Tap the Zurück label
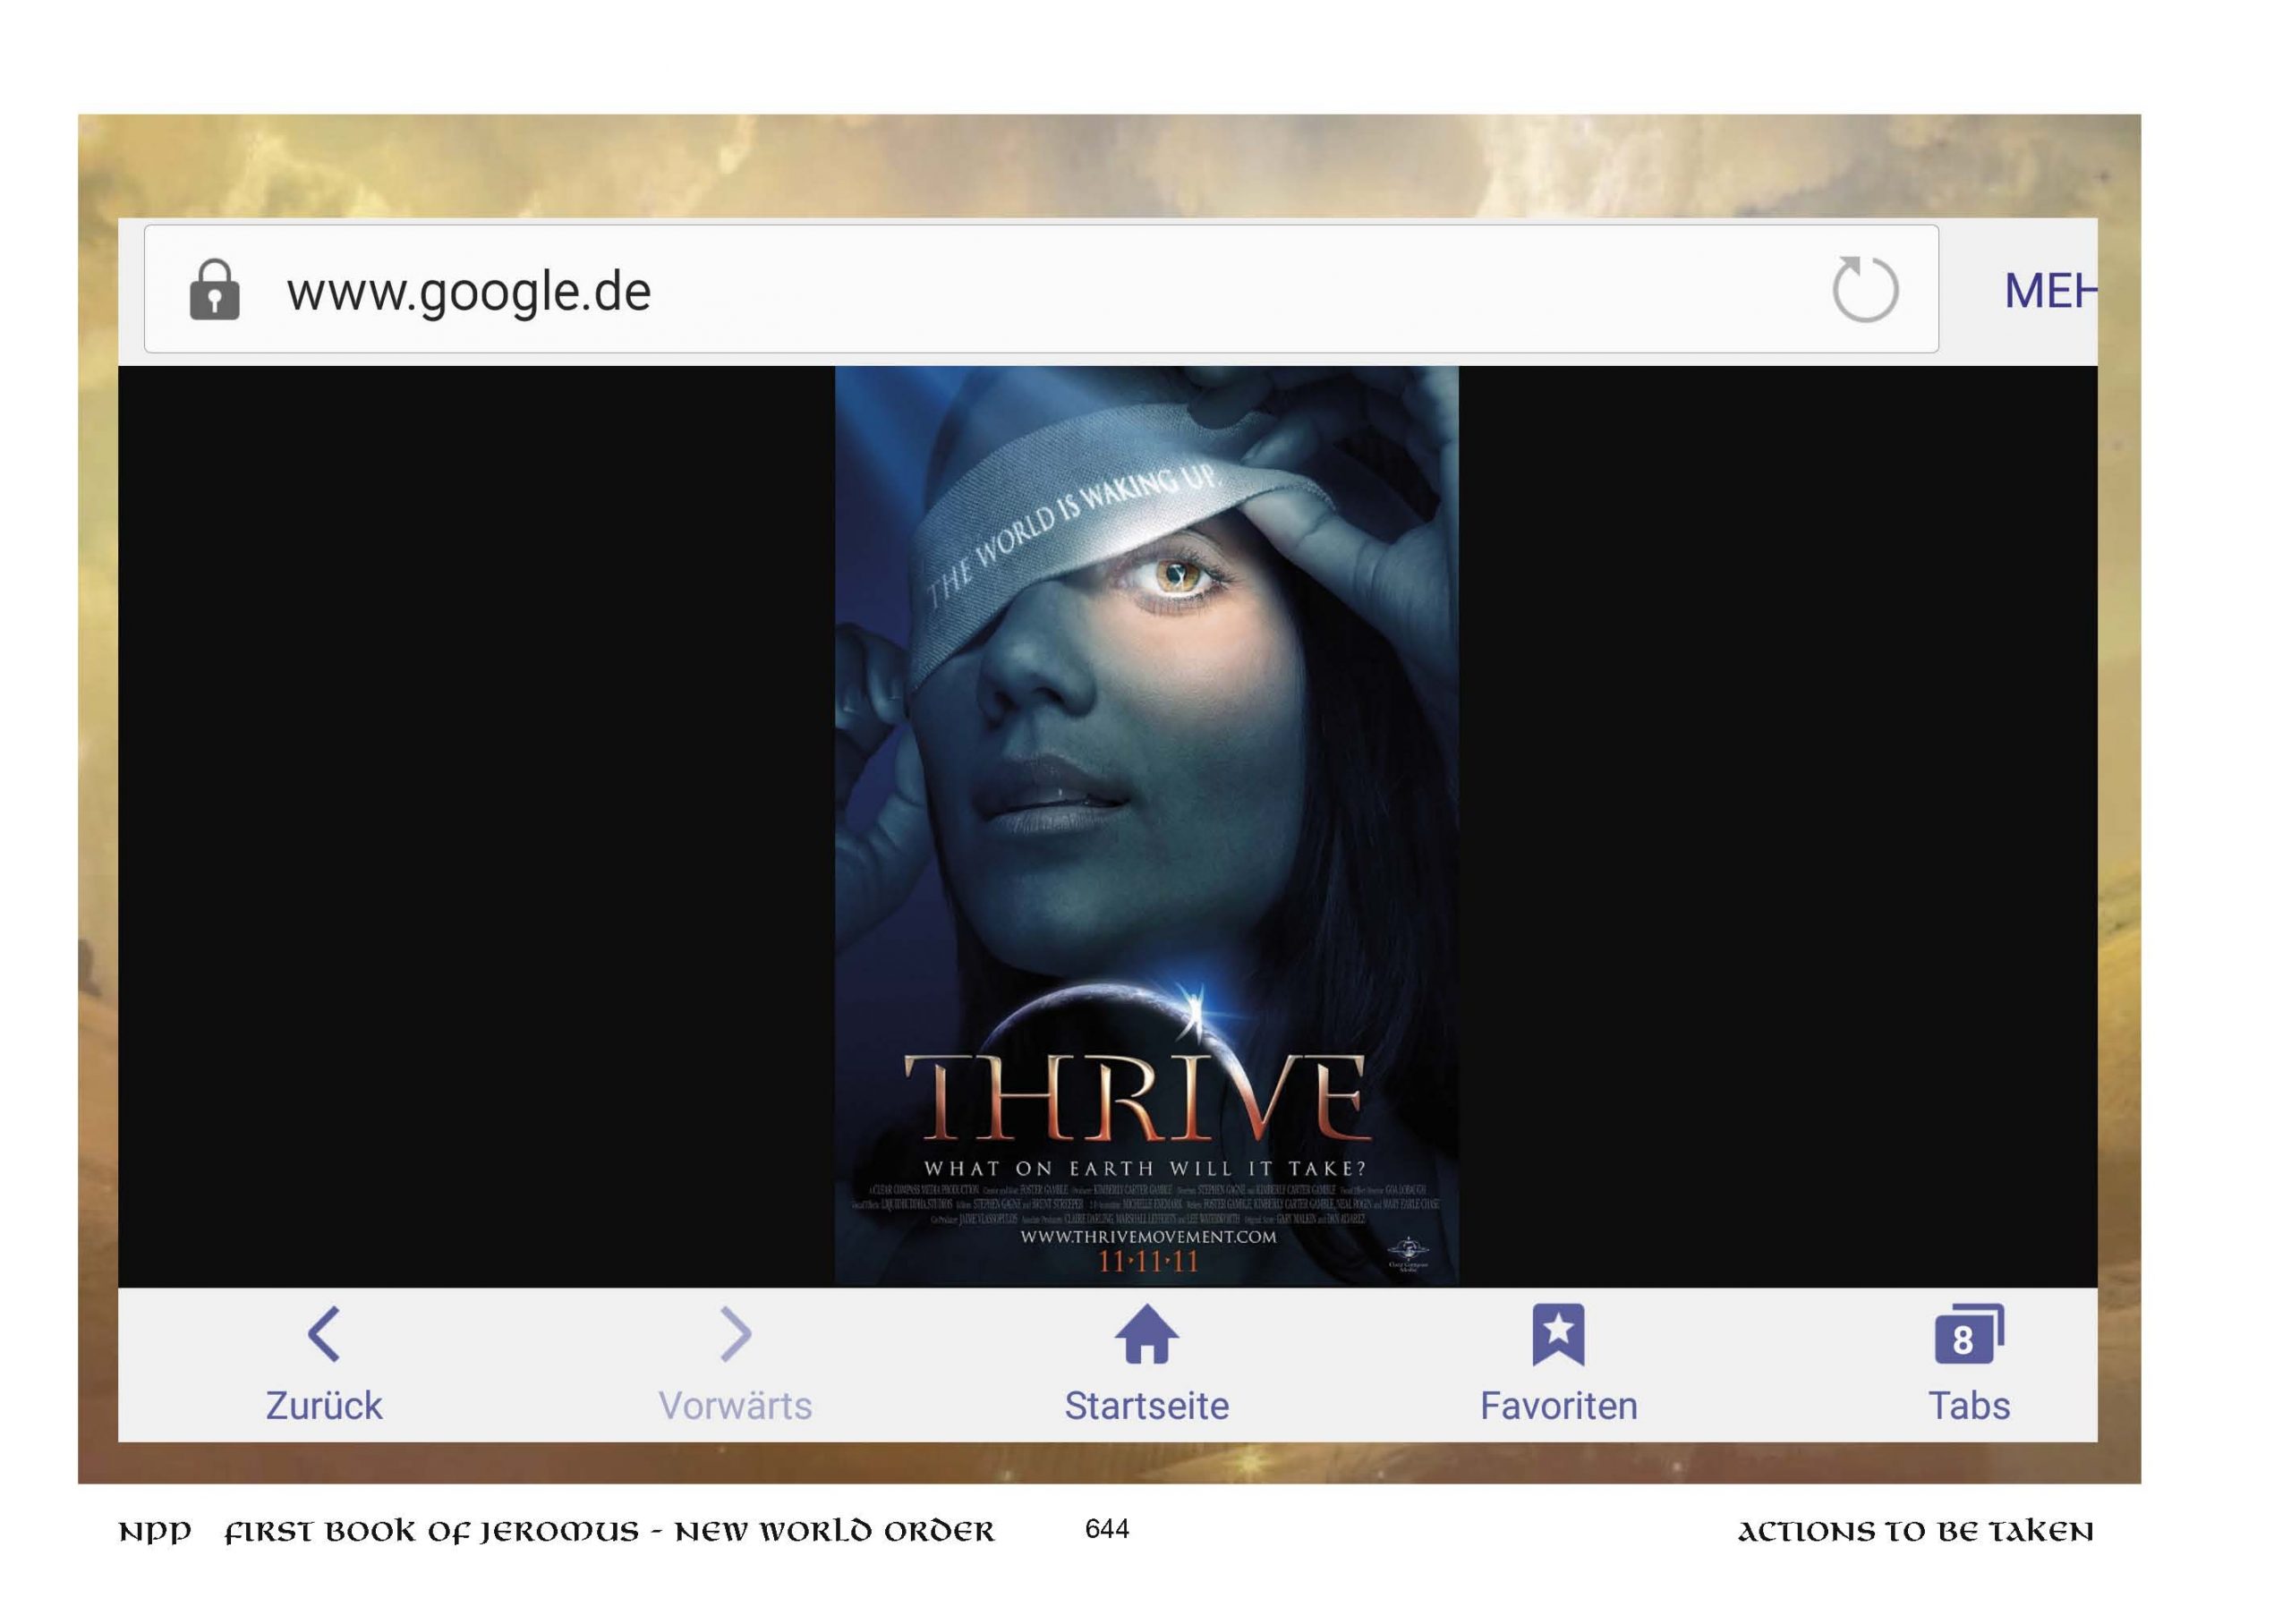2291x1624 pixels. click(323, 1406)
